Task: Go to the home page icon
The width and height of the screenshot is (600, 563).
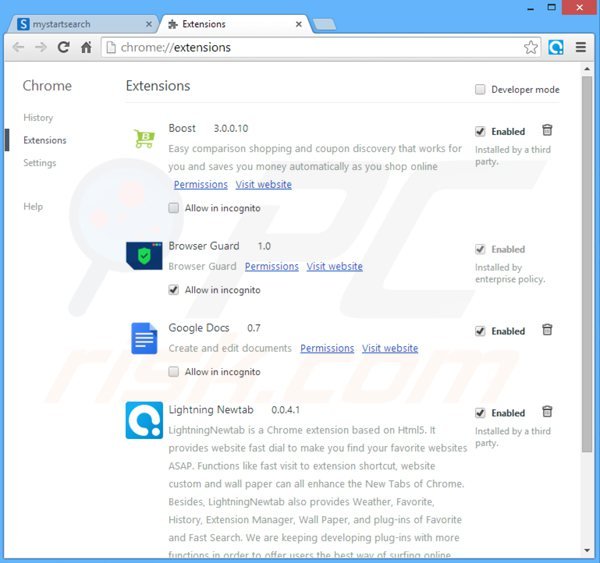Action: (86, 47)
